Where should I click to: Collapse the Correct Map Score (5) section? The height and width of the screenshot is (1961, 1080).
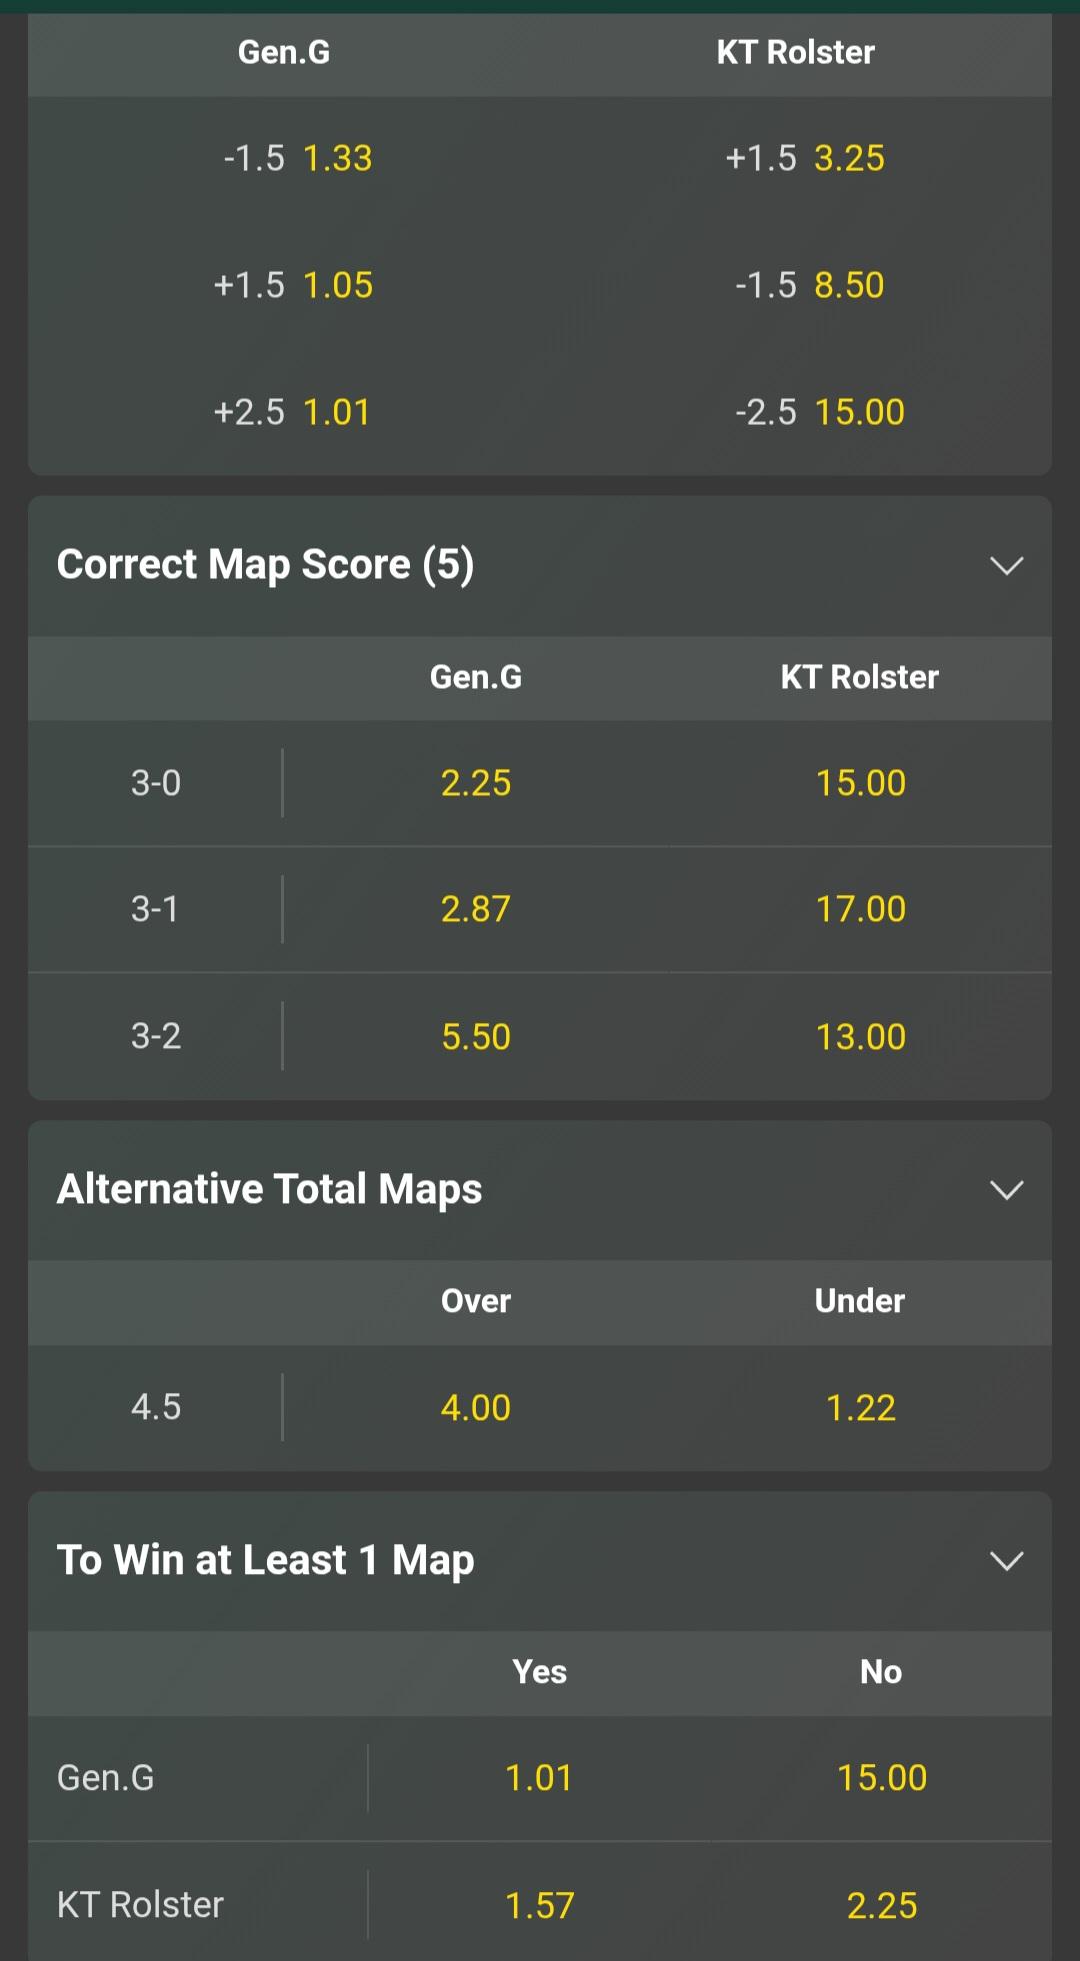pos(1006,566)
